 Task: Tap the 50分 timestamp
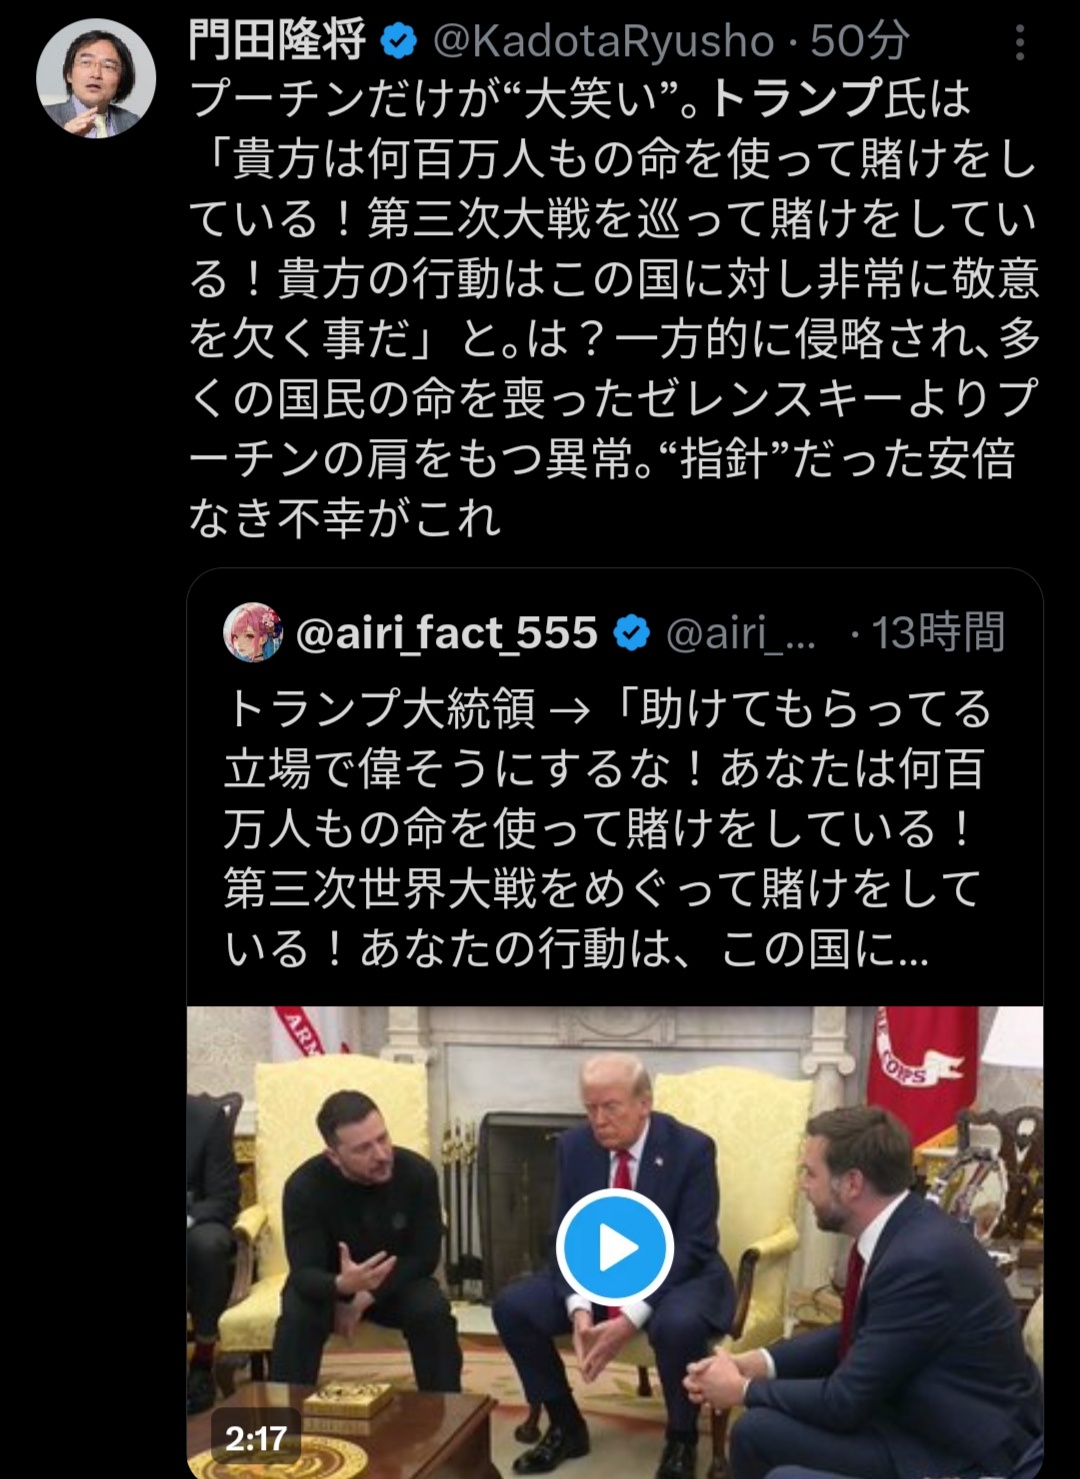pyautogui.click(x=860, y=42)
